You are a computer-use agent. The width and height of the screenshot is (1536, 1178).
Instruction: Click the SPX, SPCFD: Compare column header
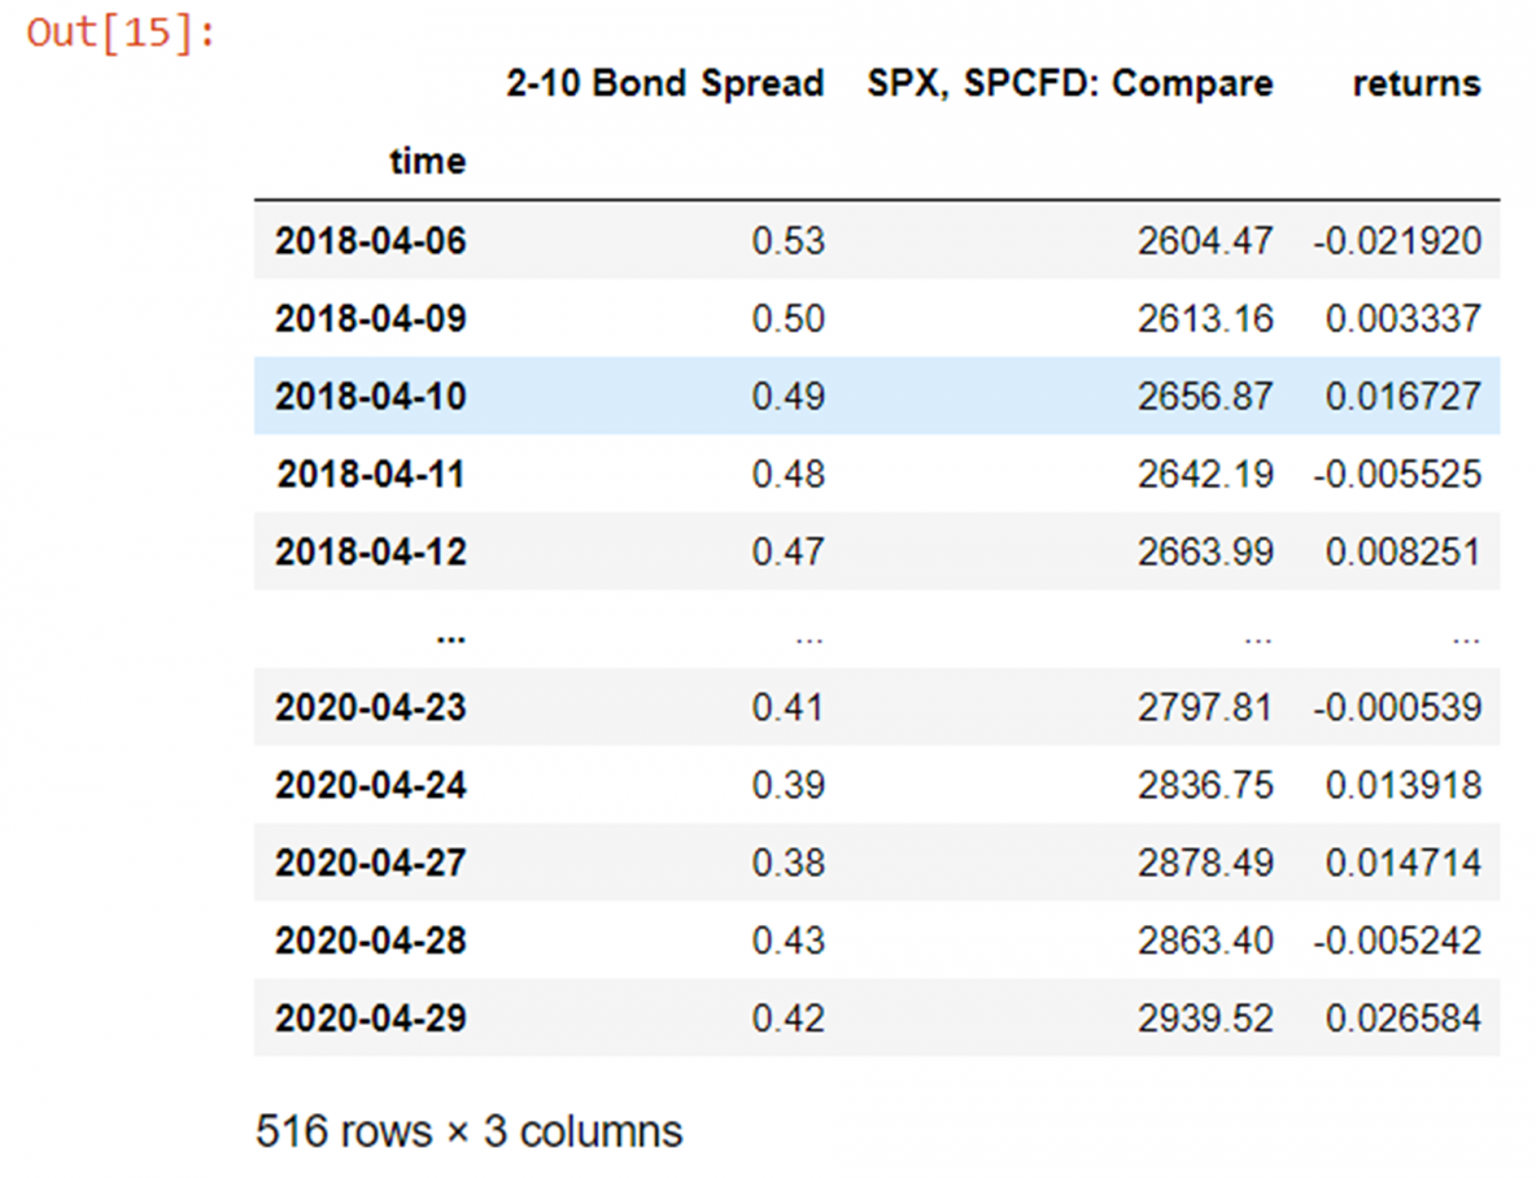[x=1070, y=83]
